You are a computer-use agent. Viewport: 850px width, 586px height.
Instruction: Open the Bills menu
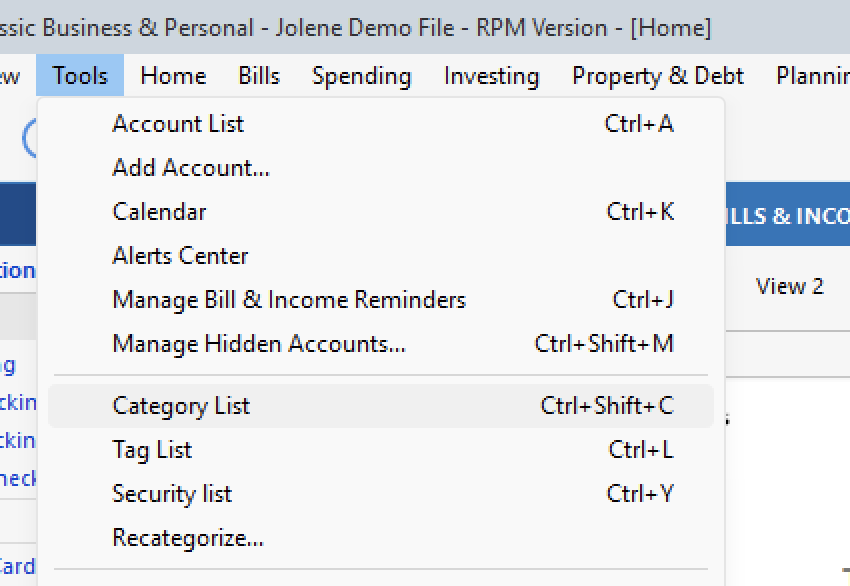click(259, 76)
